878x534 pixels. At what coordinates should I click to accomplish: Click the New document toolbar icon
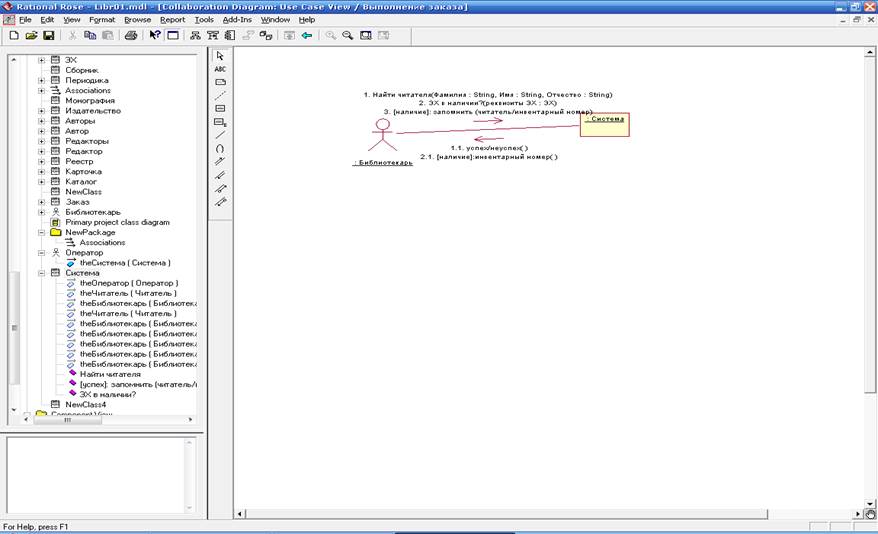tap(14, 35)
